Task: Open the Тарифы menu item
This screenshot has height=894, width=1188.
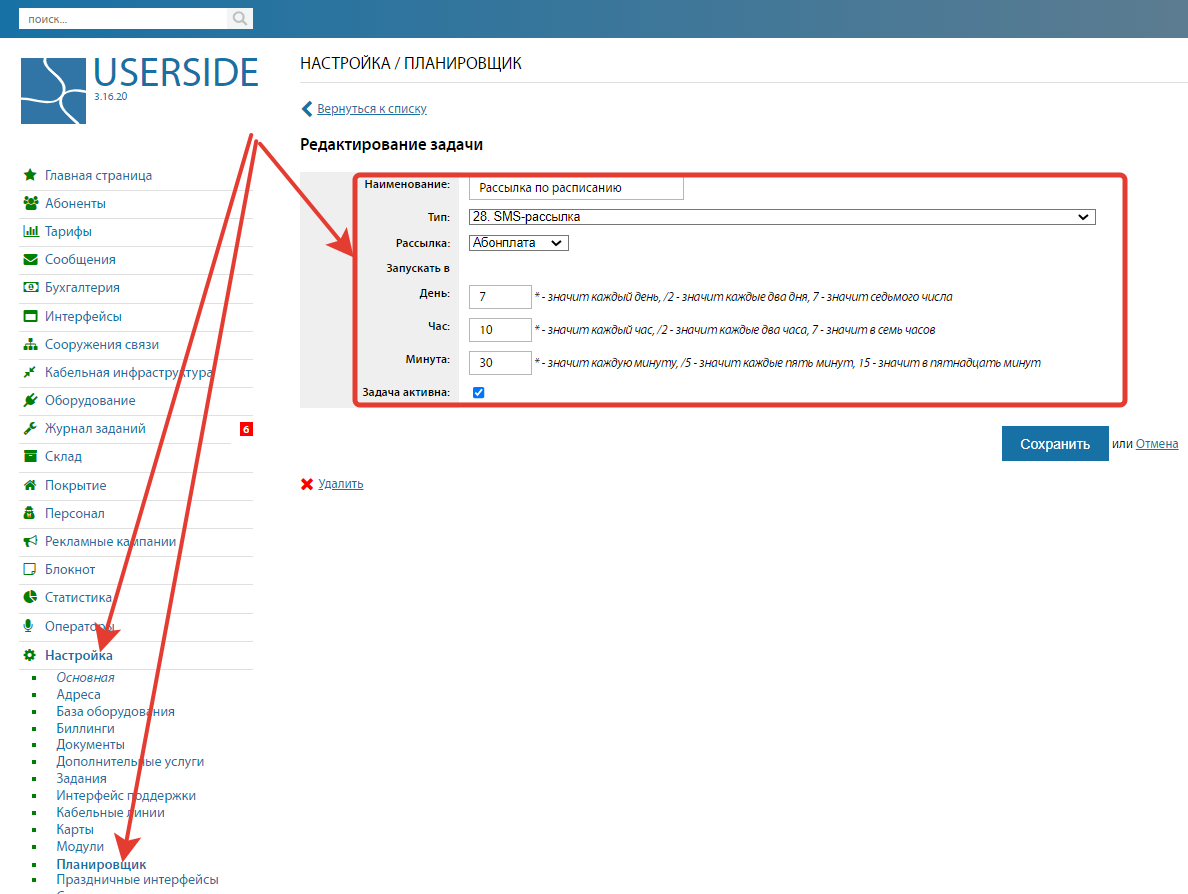Action: pos(68,231)
